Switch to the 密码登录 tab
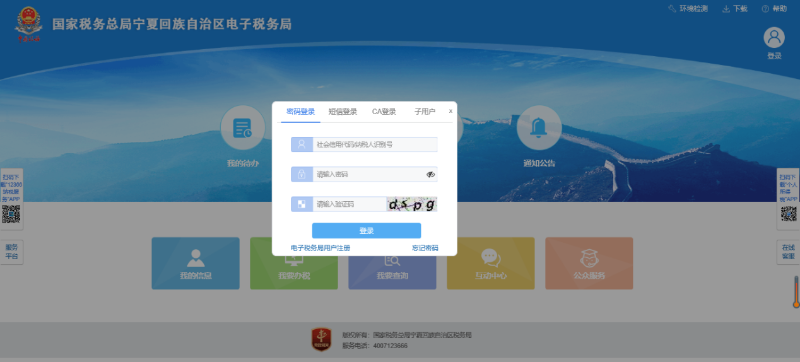The height and width of the screenshot is (362, 800). coord(301,112)
